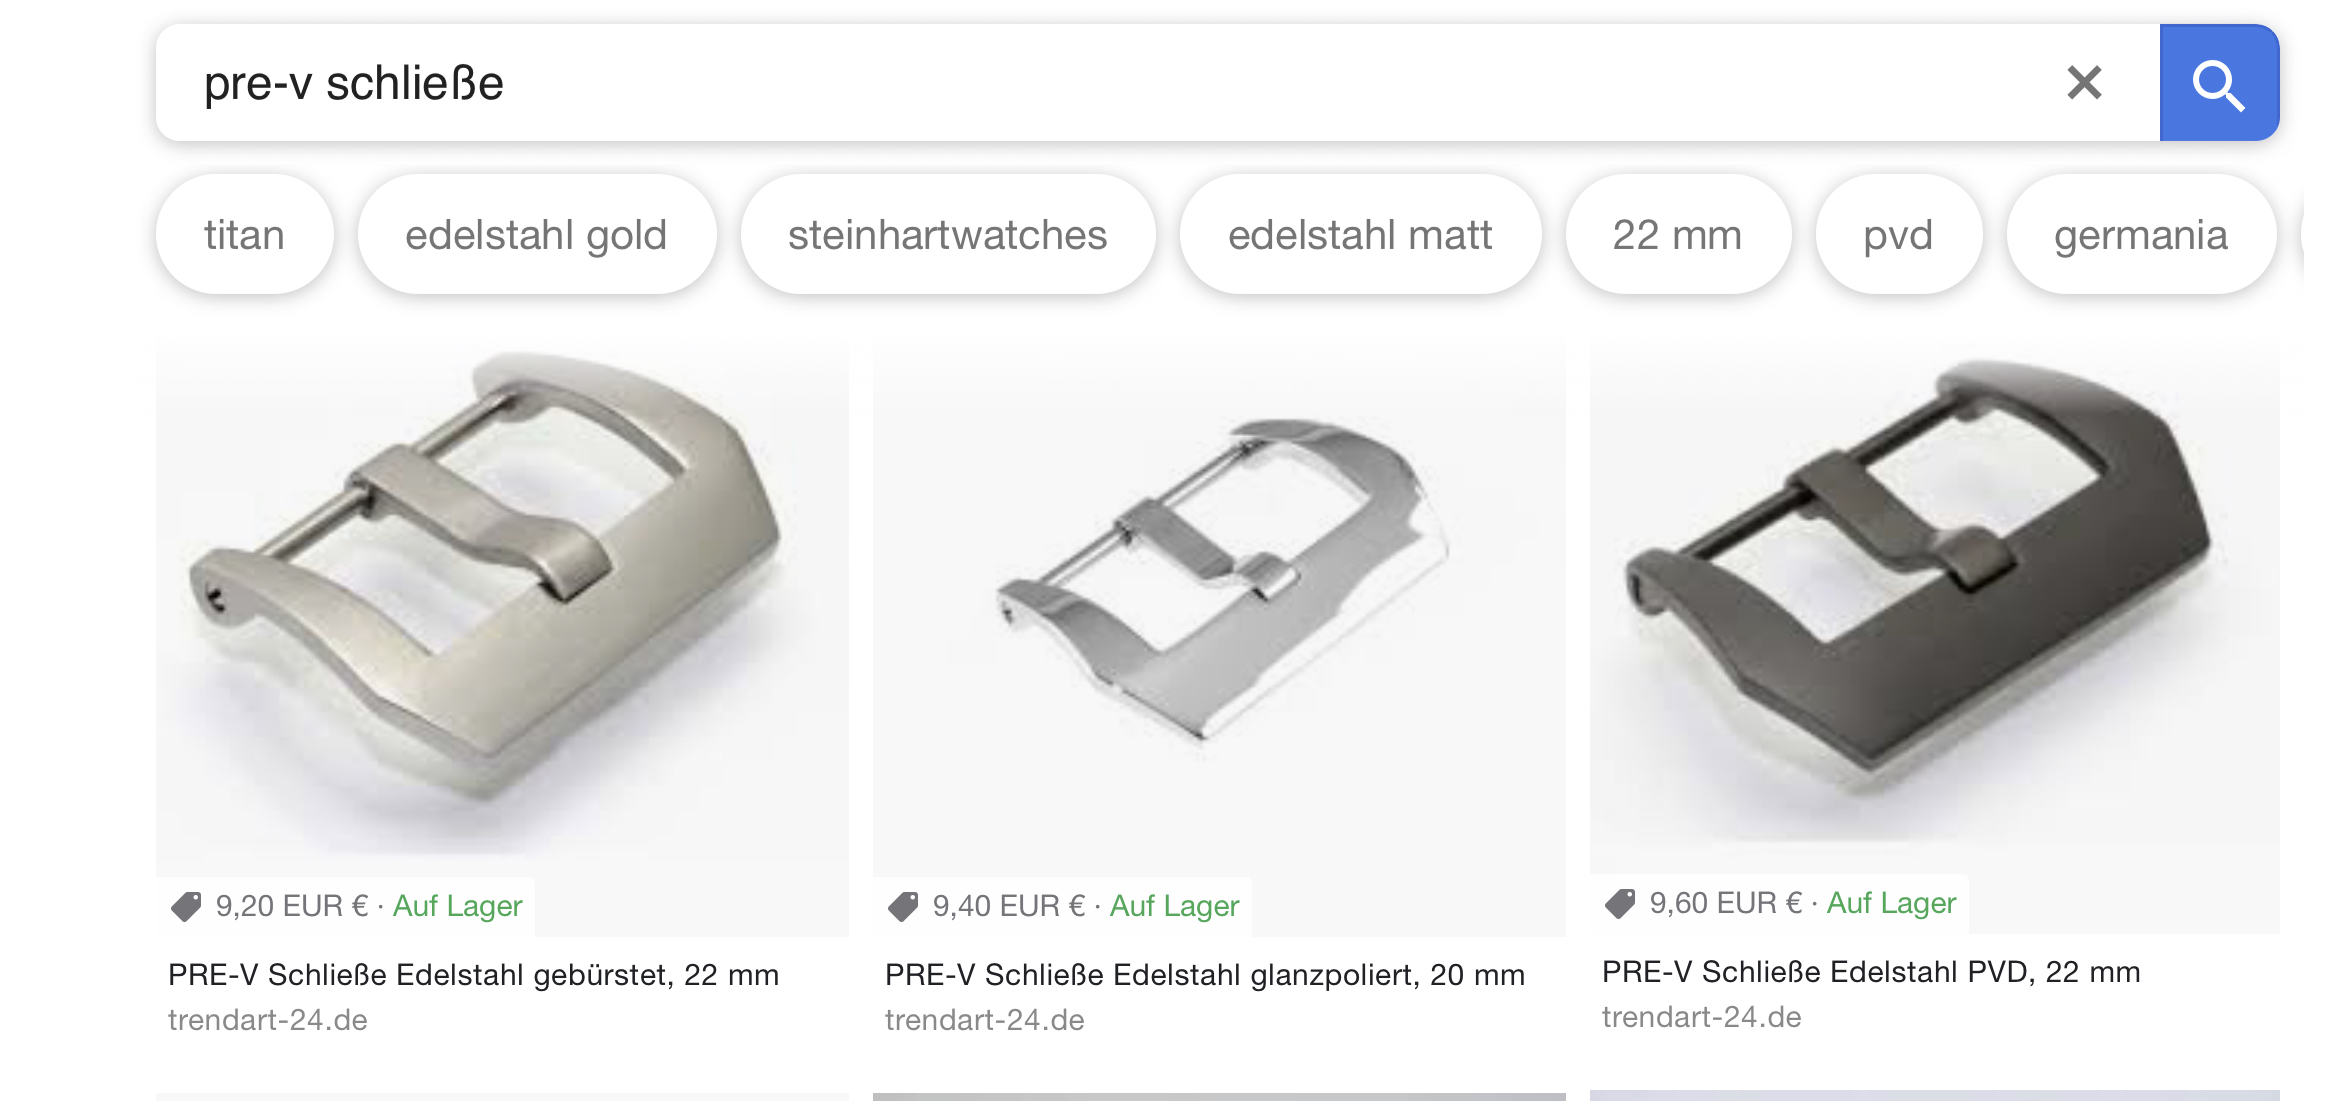This screenshot has height=1101, width=2334.
Task: Filter results by 'steinhartwatches'
Action: (x=947, y=235)
